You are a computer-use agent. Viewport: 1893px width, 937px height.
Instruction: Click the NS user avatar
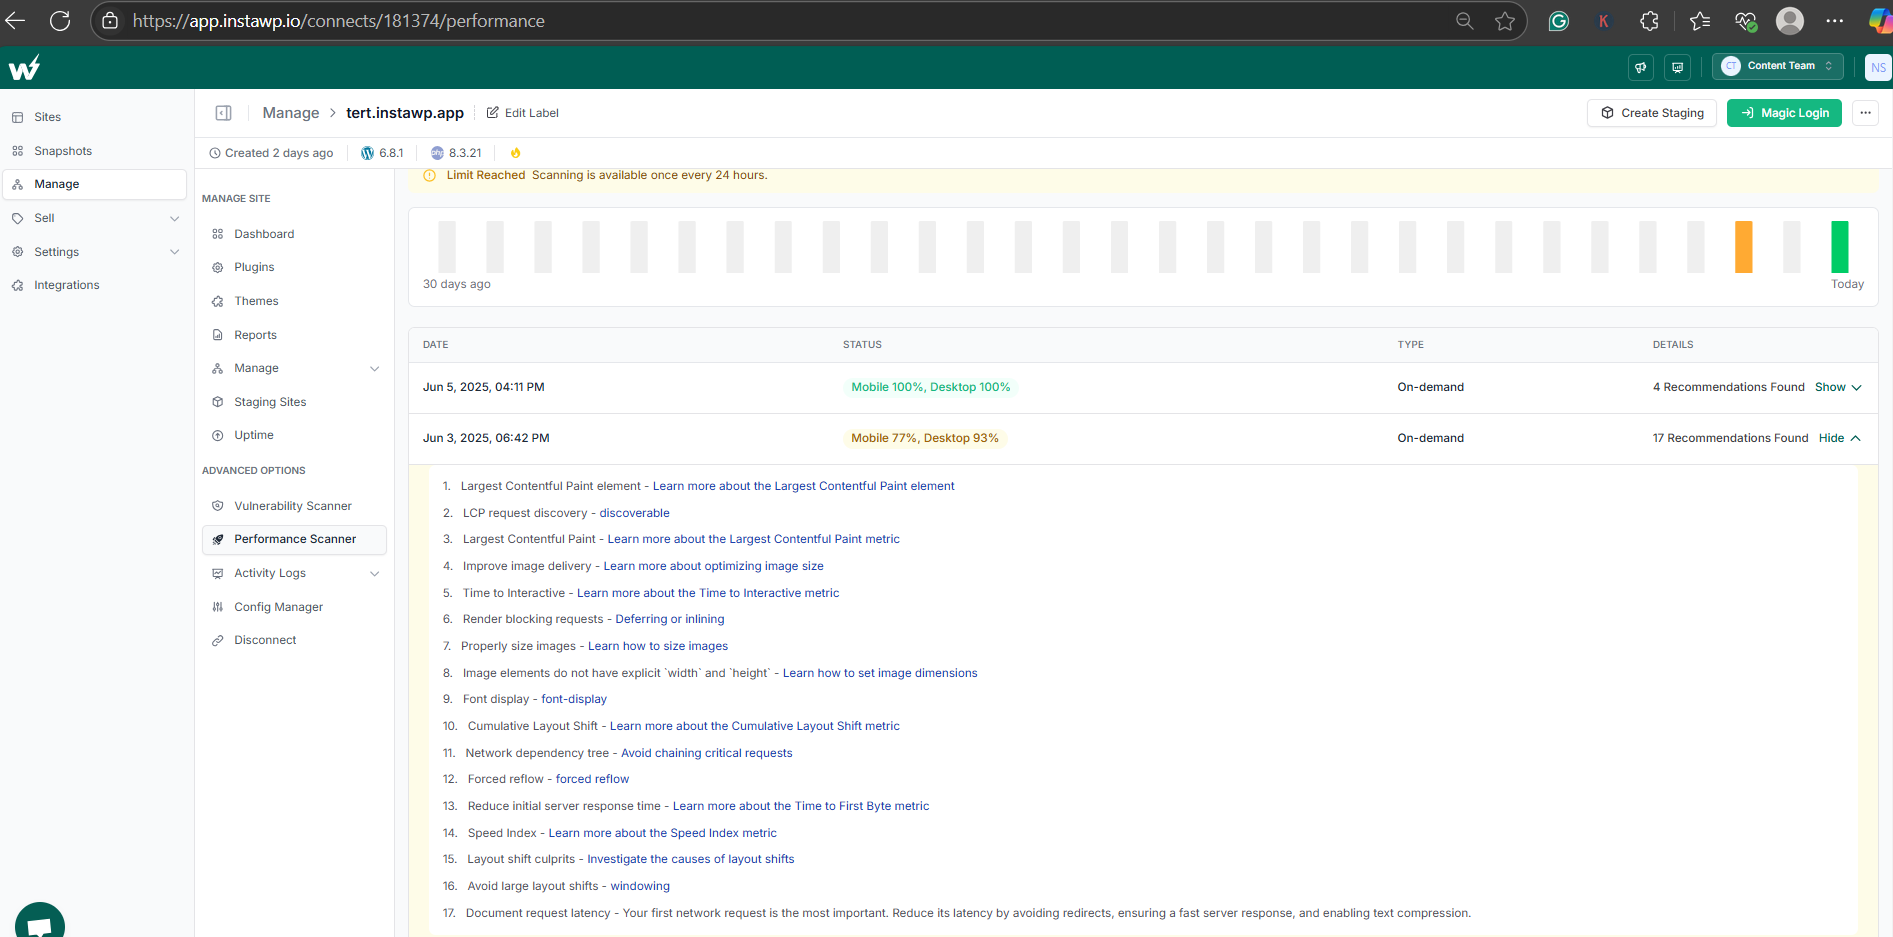(x=1878, y=67)
